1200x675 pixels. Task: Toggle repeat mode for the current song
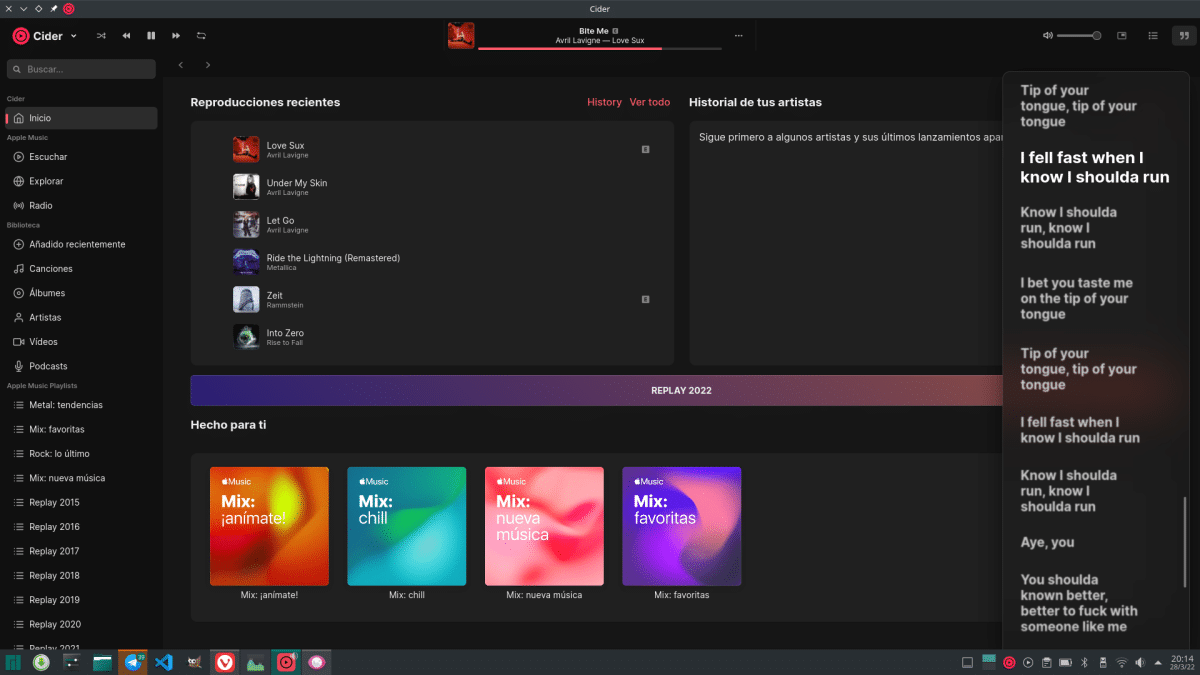coord(200,35)
